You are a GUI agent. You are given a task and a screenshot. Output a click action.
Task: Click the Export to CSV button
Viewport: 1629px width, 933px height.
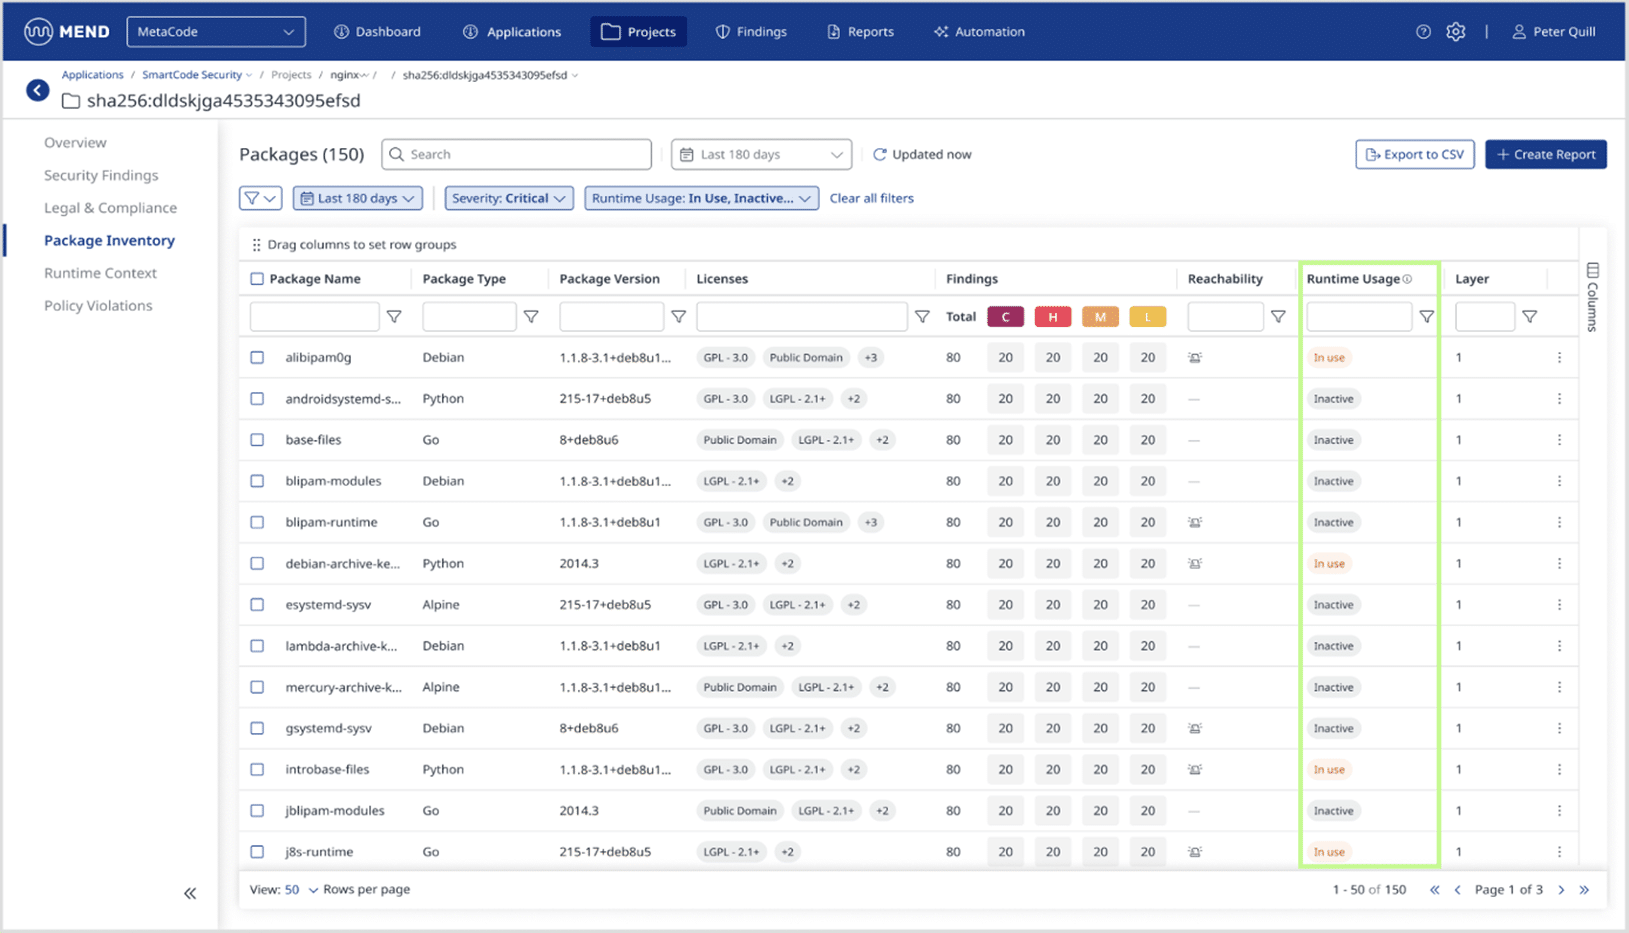1414,154
